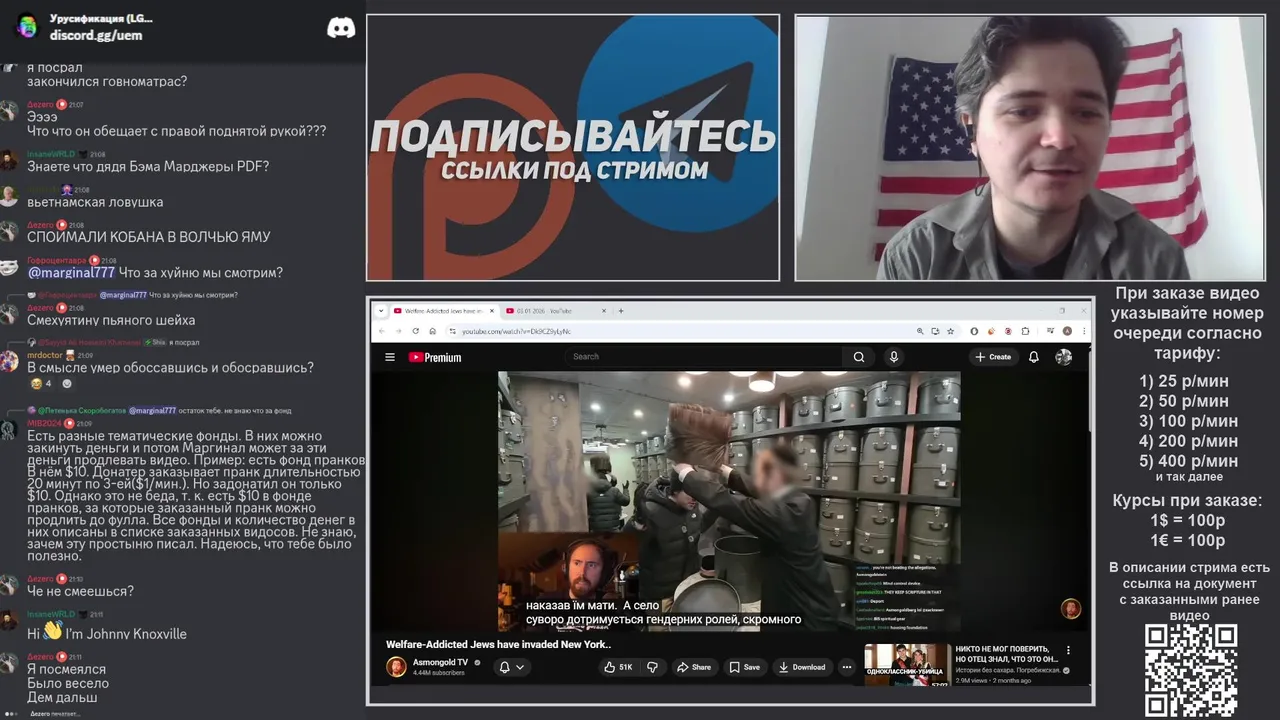Click the site info icon in address bar
The height and width of the screenshot is (720, 1280).
[452, 331]
